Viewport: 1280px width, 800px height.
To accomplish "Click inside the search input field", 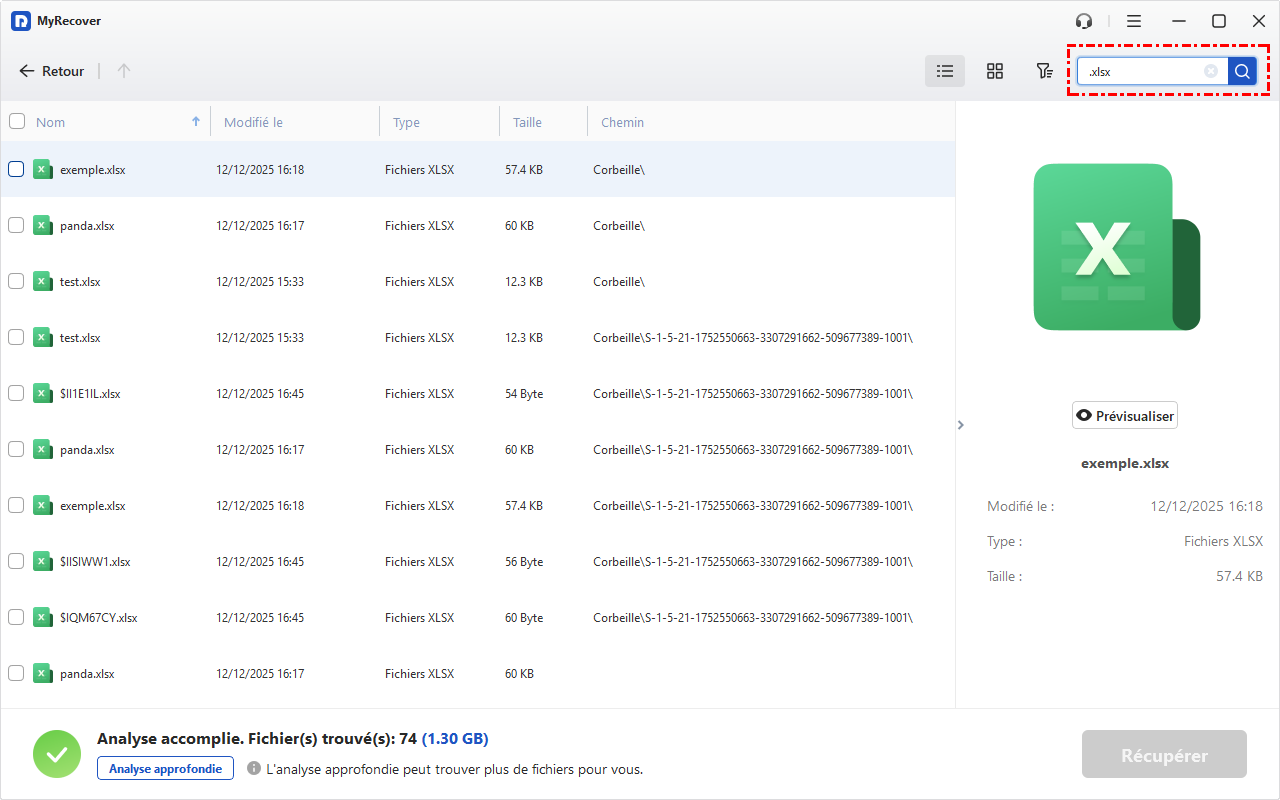I will (1140, 72).
